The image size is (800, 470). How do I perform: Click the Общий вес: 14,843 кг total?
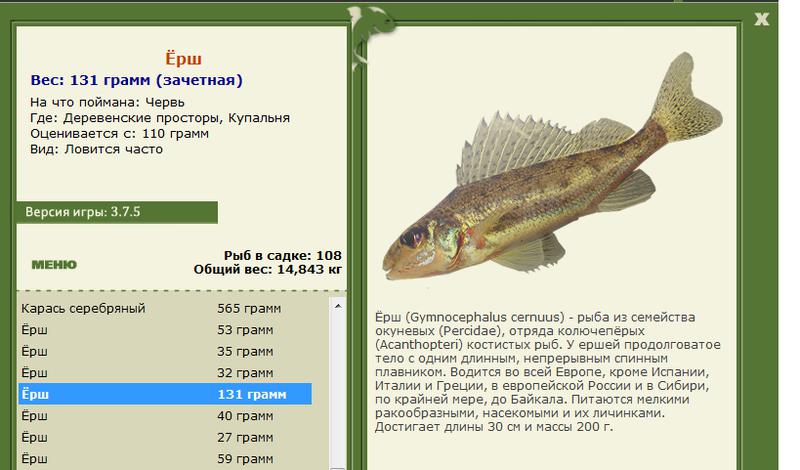[267, 269]
